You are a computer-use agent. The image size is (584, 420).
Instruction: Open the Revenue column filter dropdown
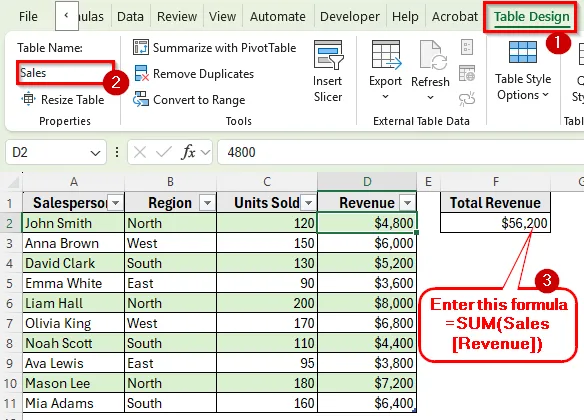(x=407, y=203)
